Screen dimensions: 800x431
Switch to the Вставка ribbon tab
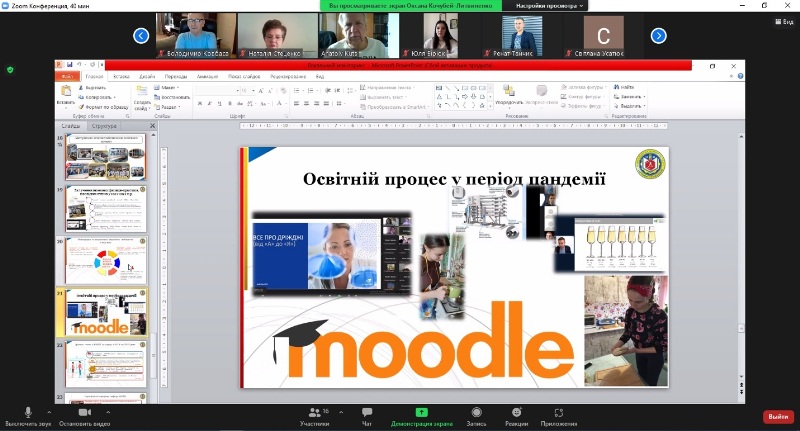[121, 77]
